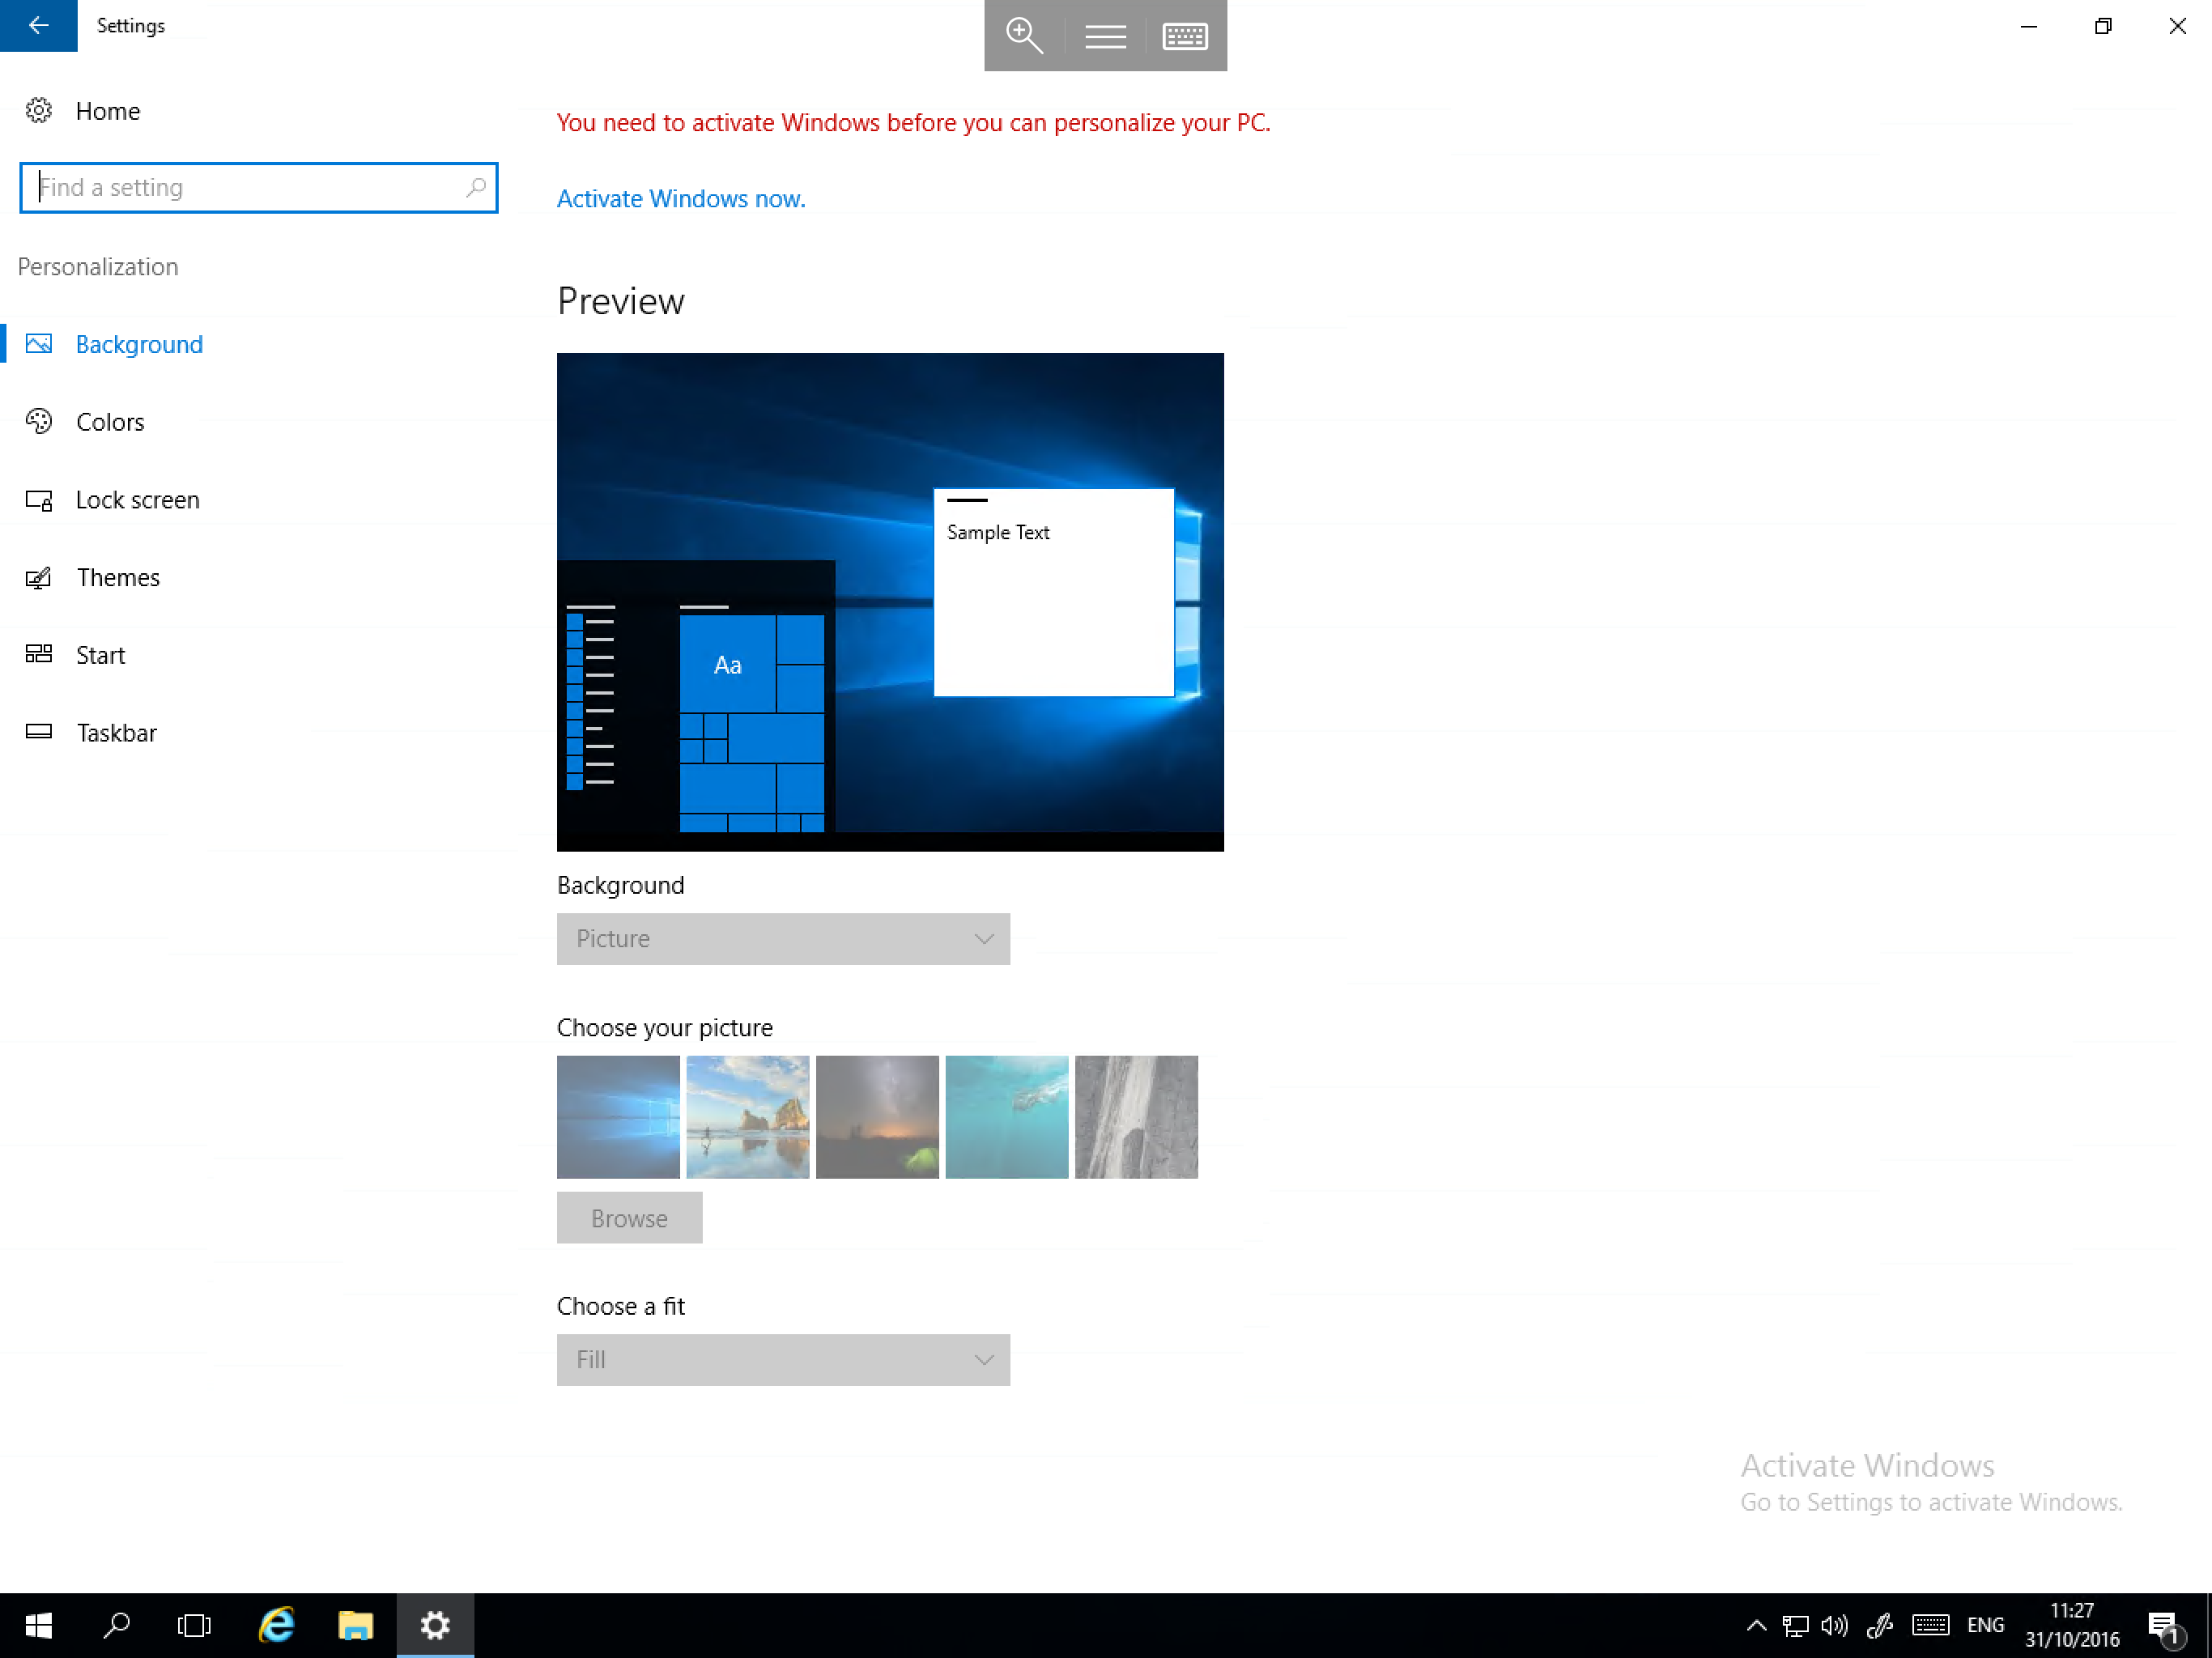The height and width of the screenshot is (1658, 2212).
Task: Choose the beach rocks wallpaper thumbnail
Action: point(748,1117)
